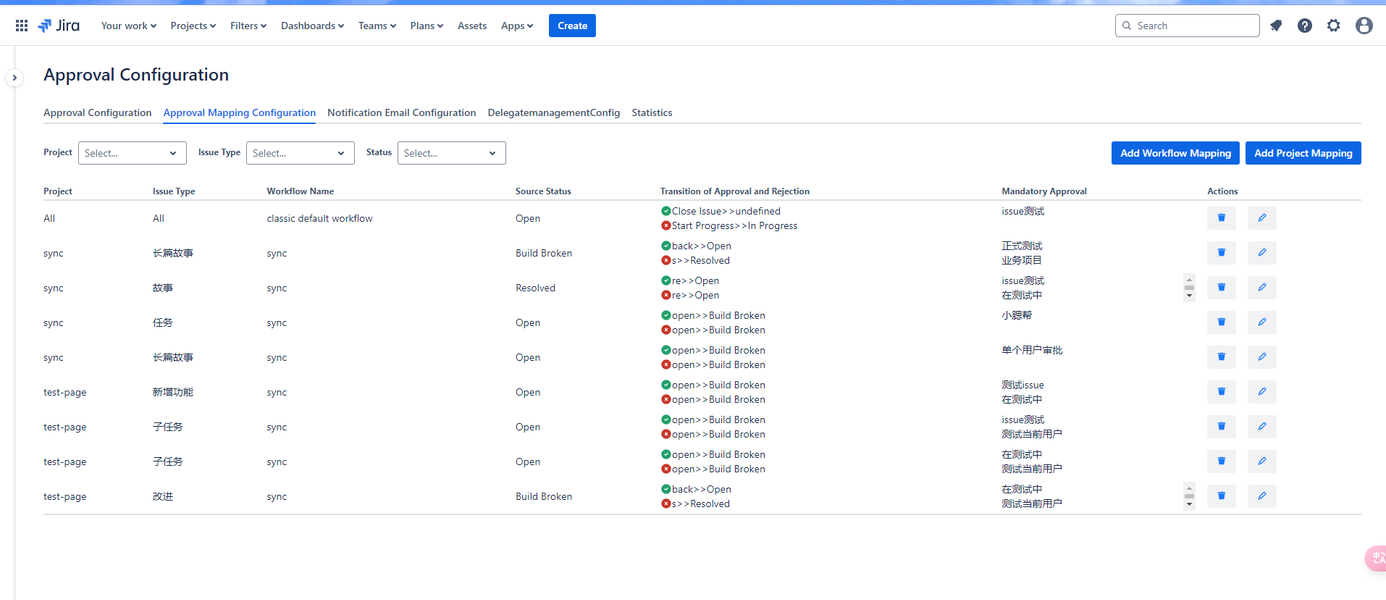The height and width of the screenshot is (600, 1386).
Task: Click Add Workflow Mapping
Action: point(1175,153)
